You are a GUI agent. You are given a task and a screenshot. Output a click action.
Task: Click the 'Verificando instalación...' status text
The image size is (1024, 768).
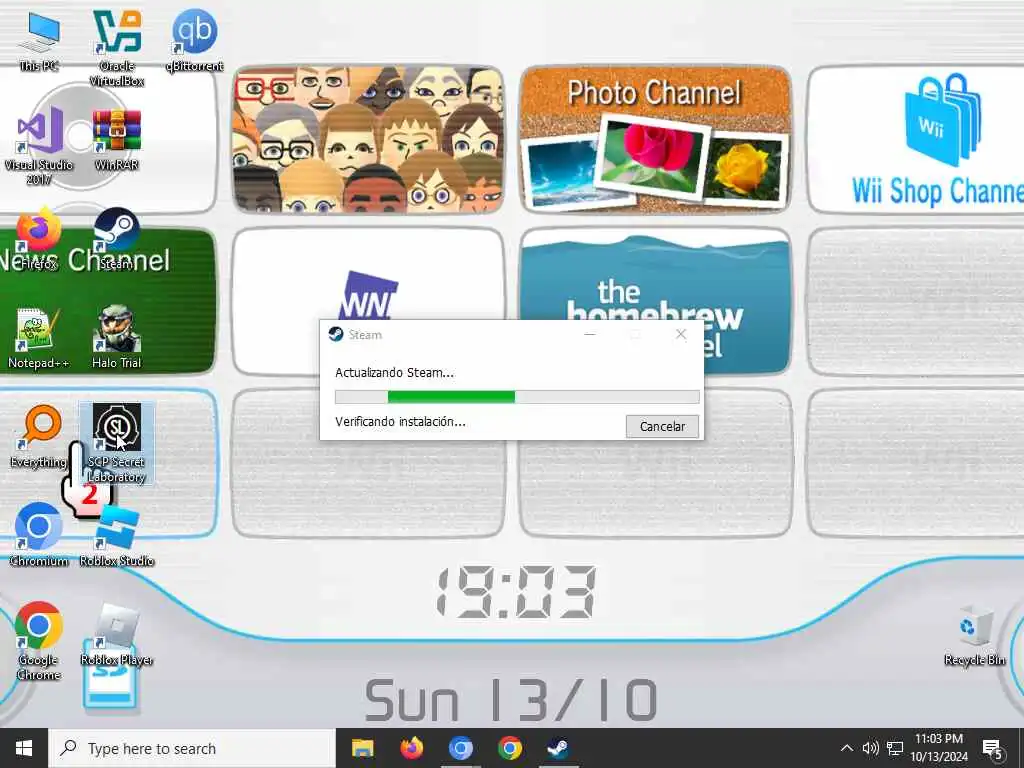[400, 422]
